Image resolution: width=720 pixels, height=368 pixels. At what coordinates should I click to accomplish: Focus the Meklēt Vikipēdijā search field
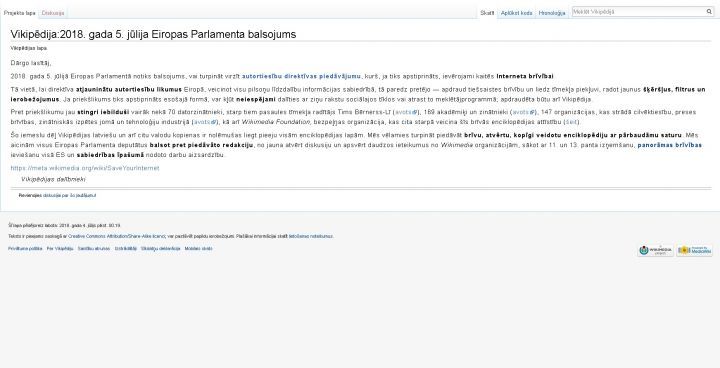[638, 12]
